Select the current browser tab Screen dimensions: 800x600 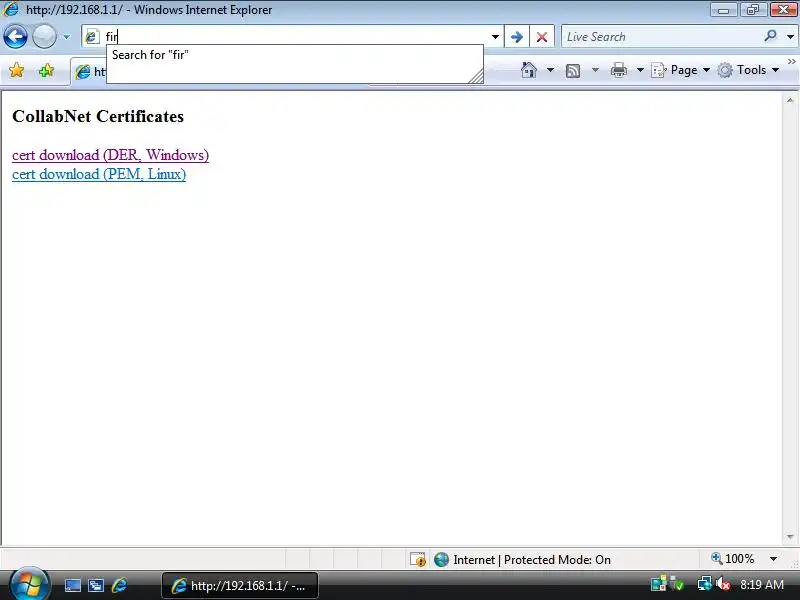pyautogui.click(x=89, y=72)
